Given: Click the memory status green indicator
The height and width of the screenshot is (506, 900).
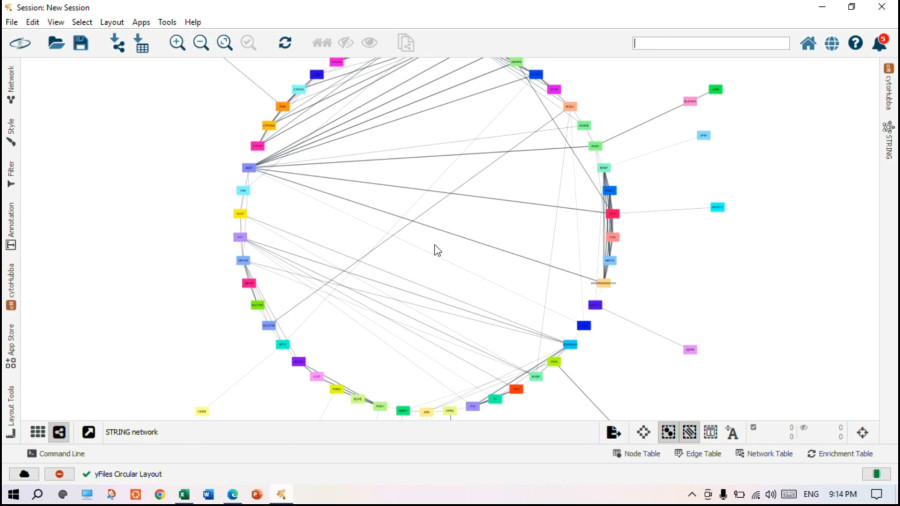Looking at the screenshot, I should pyautogui.click(x=876, y=474).
